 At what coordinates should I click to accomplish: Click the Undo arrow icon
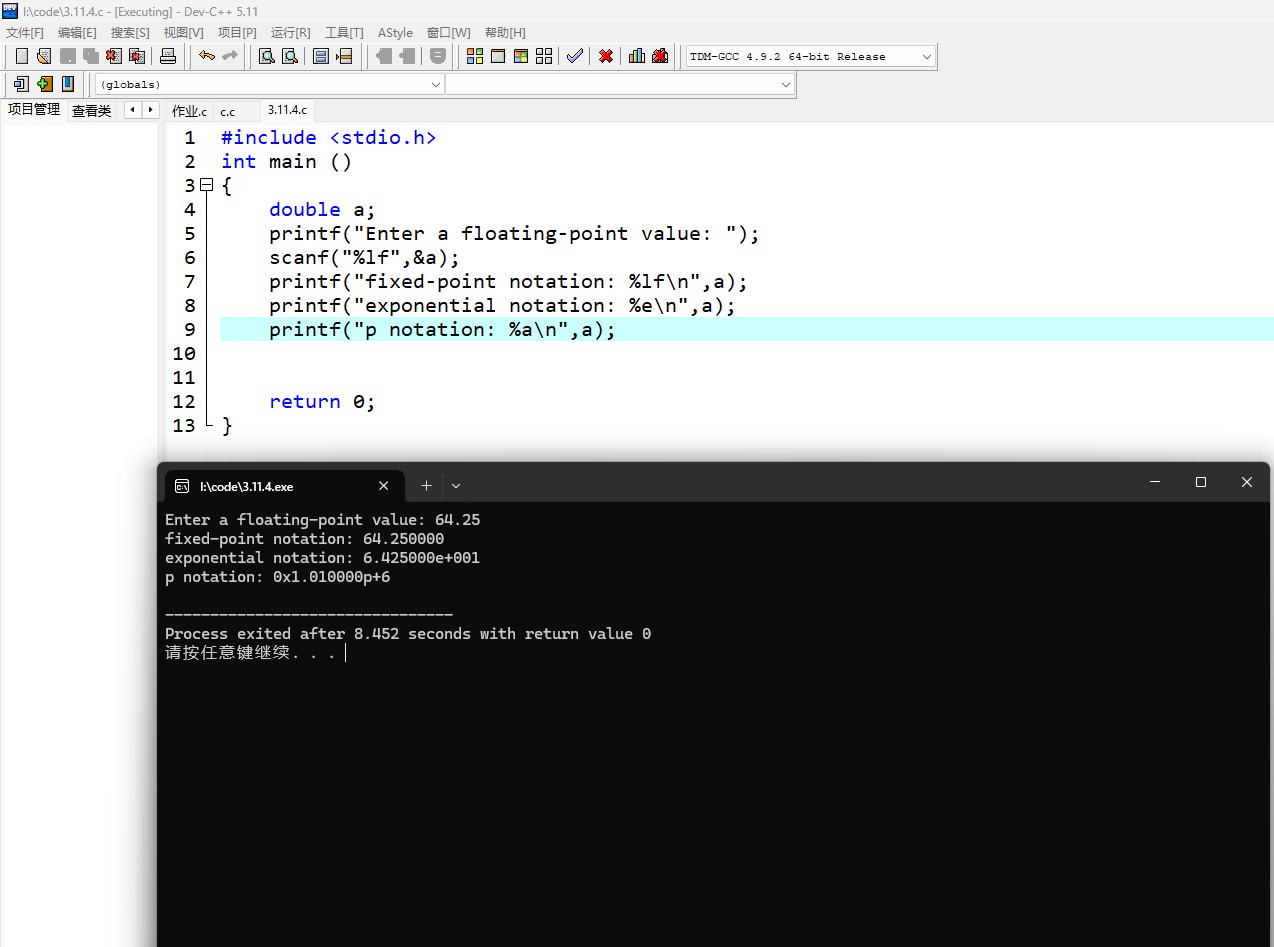207,56
